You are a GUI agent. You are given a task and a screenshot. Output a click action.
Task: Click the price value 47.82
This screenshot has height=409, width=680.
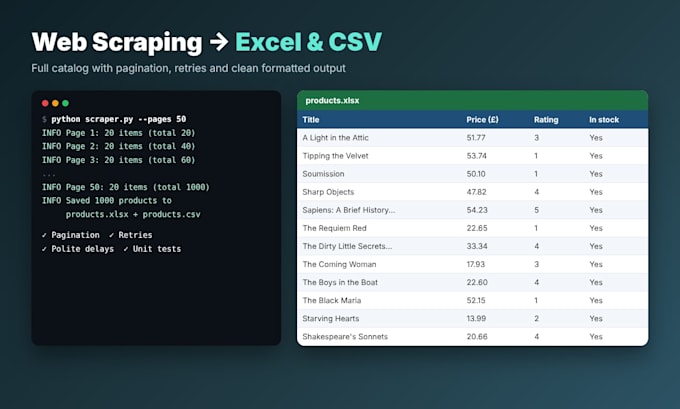[x=477, y=192]
